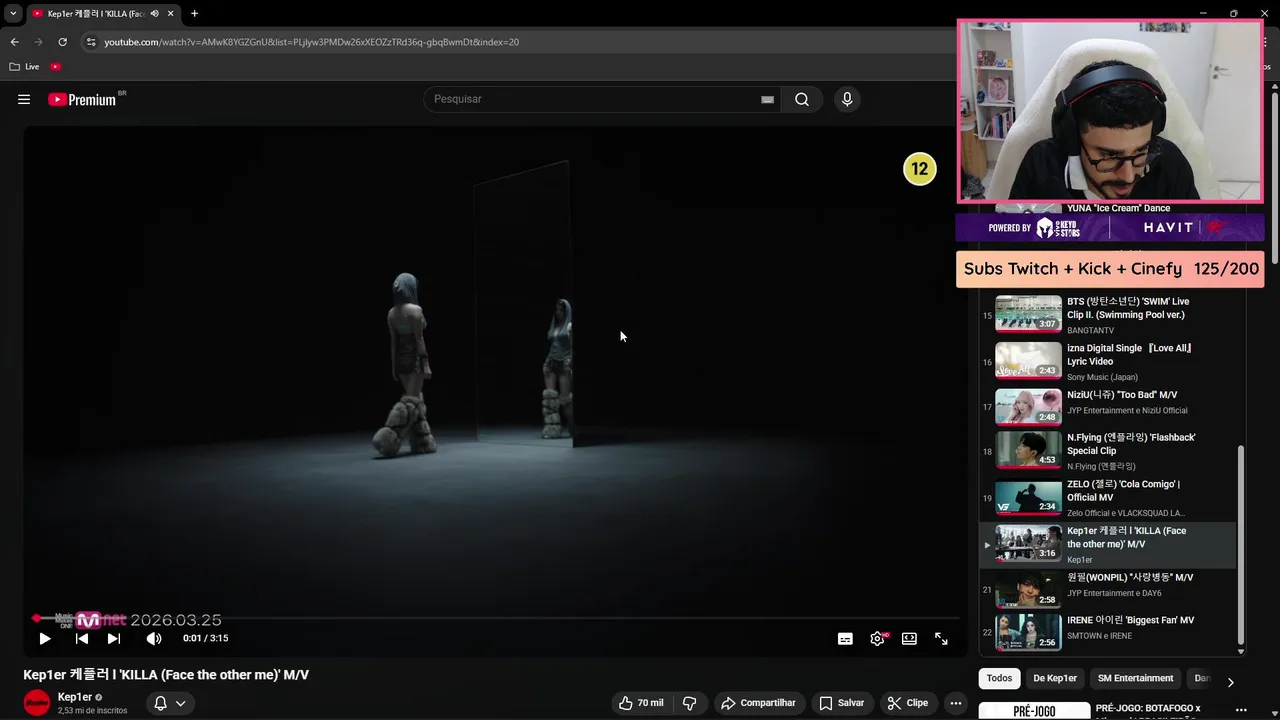Open the YouTube hamburger guide menu
The height and width of the screenshot is (720, 1280).
pyautogui.click(x=24, y=99)
